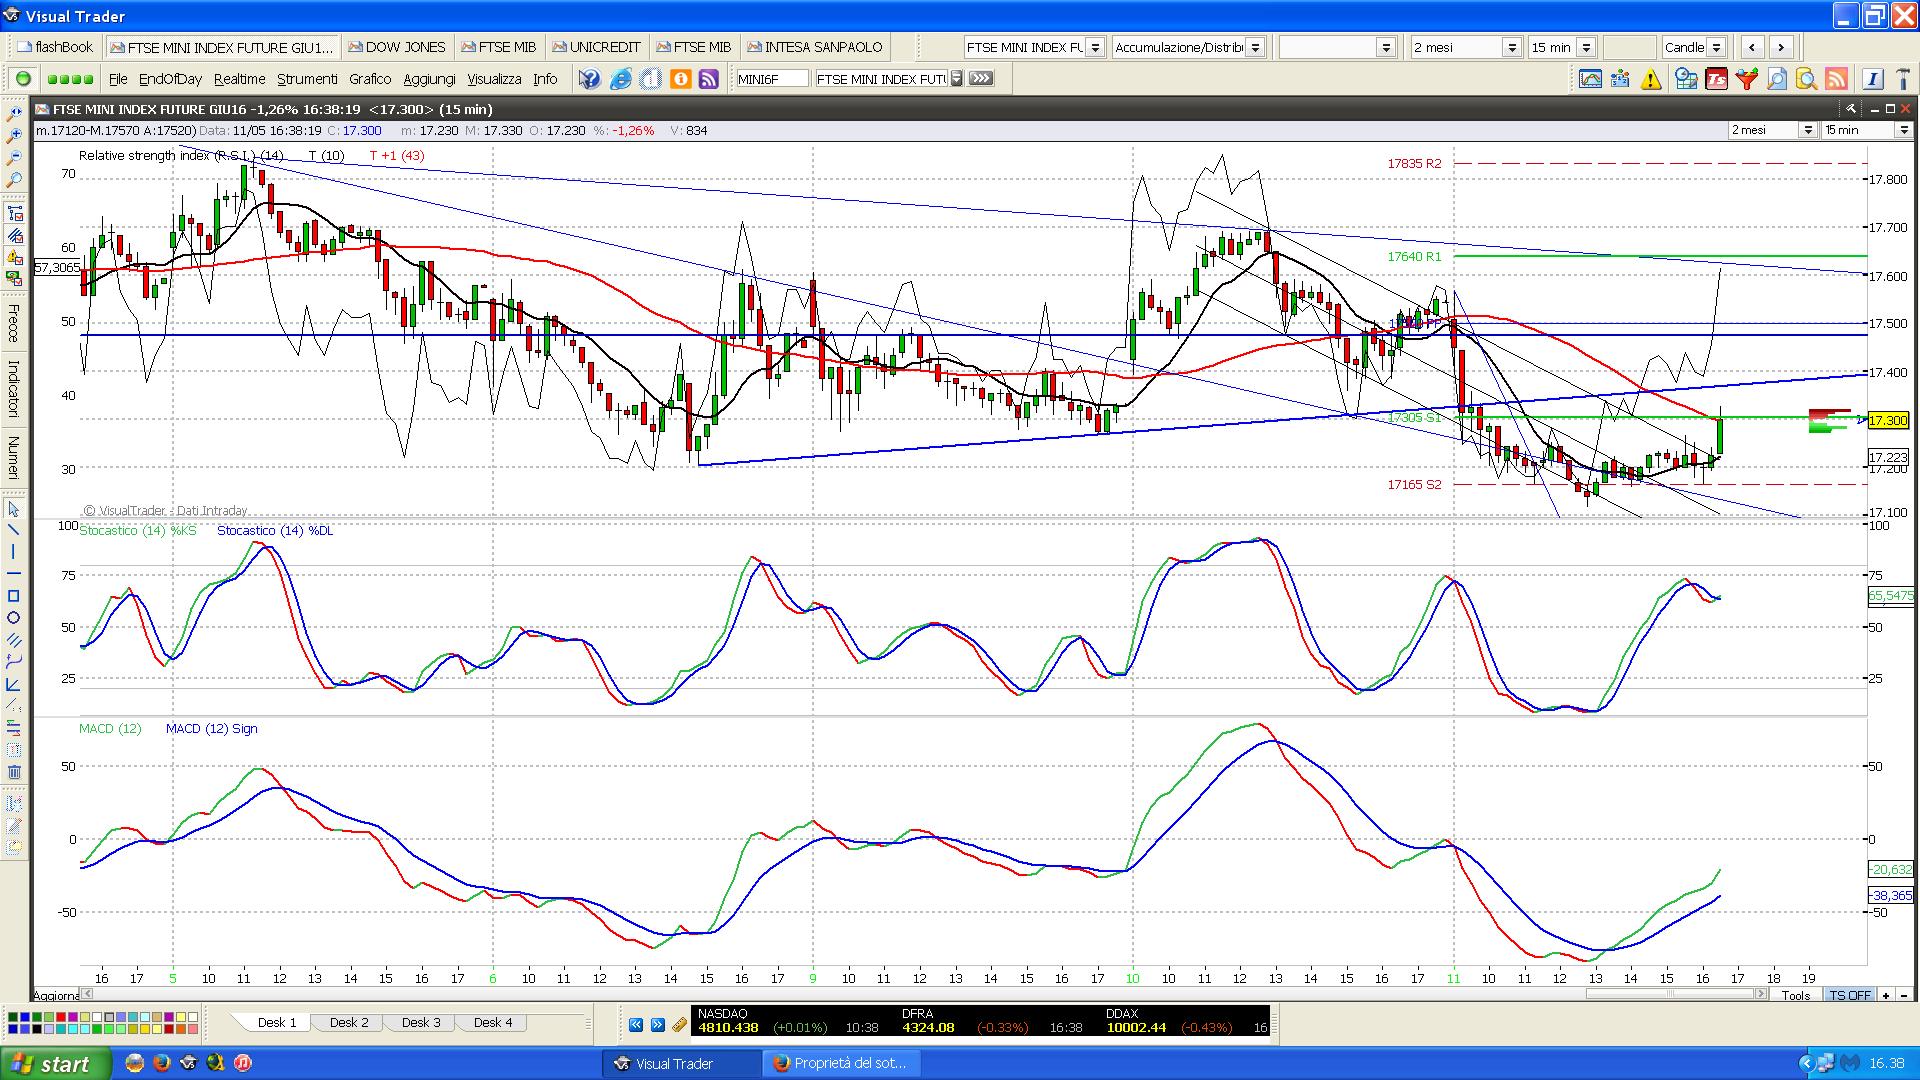Click the blue italic I icon
This screenshot has height=1080, width=1920.
[x=1873, y=79]
